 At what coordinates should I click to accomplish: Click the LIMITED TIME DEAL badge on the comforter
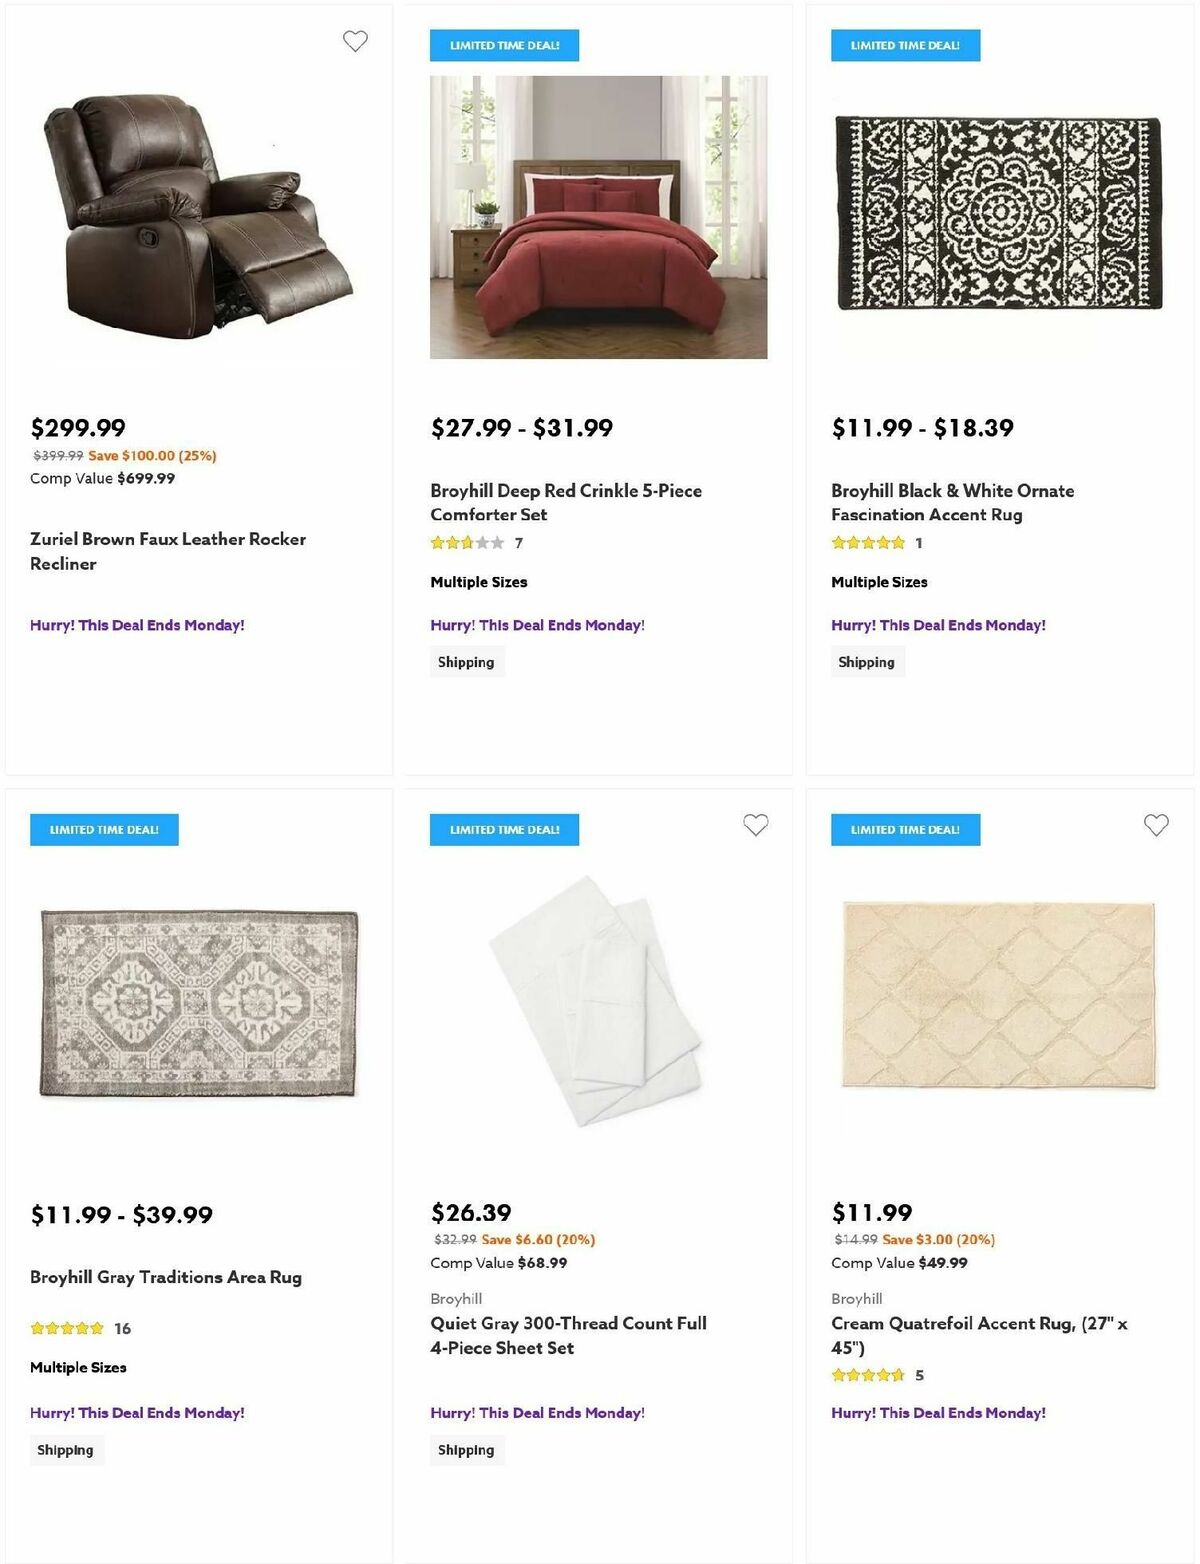tap(504, 45)
